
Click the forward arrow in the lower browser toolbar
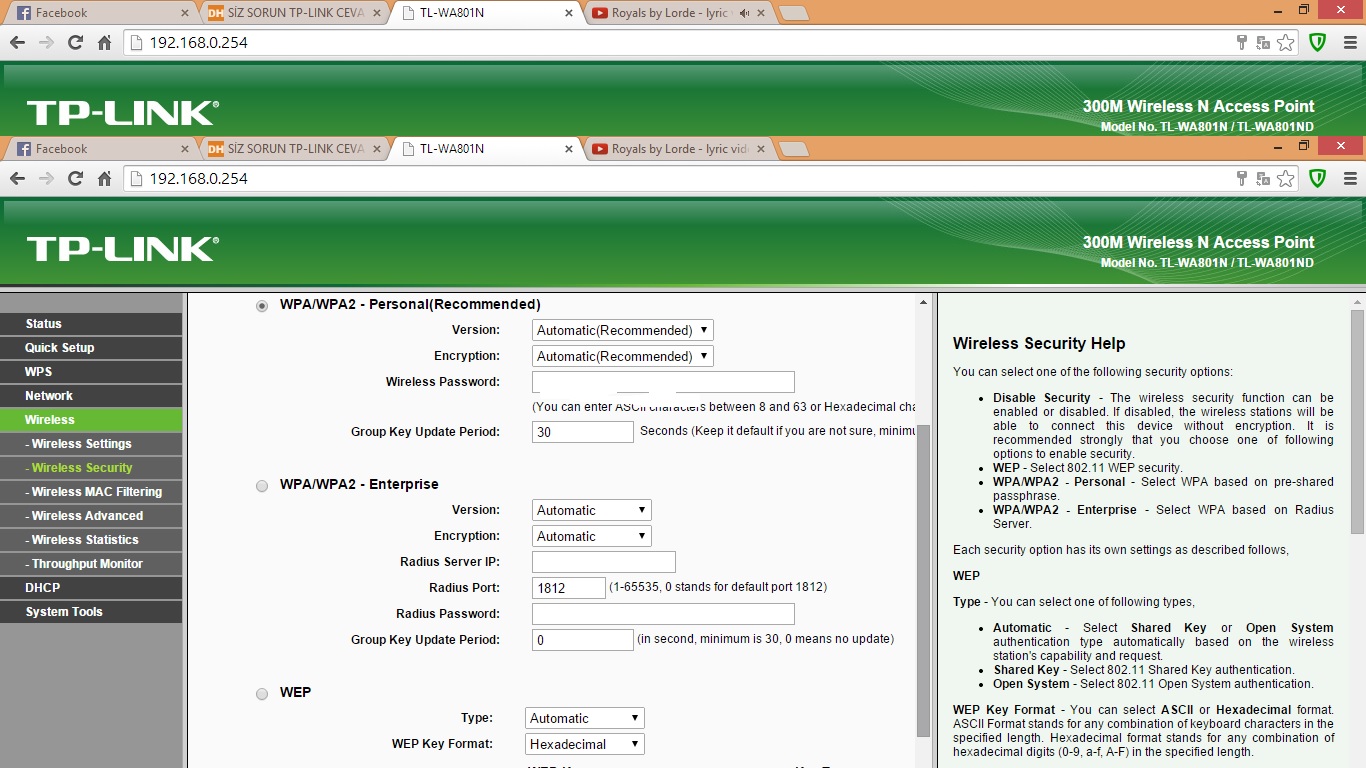coord(46,179)
